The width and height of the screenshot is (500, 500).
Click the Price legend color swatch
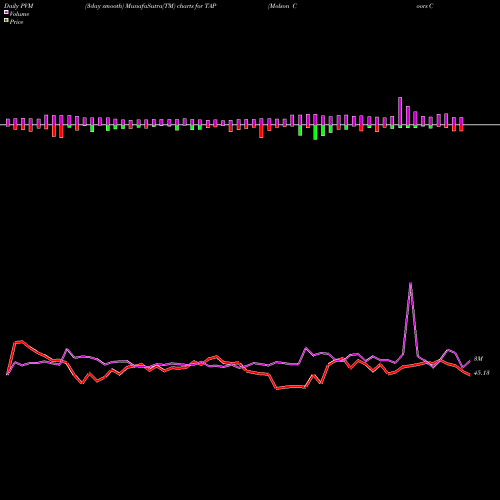click(6, 21)
